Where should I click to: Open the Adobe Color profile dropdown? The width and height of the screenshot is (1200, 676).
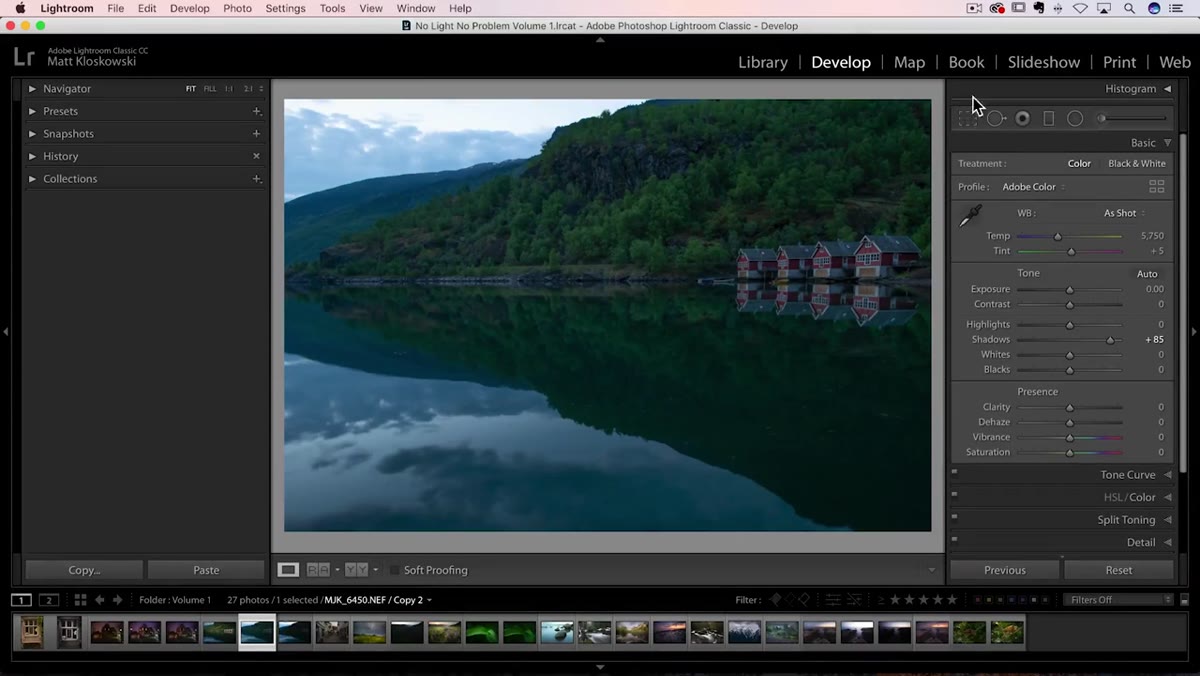point(1034,187)
